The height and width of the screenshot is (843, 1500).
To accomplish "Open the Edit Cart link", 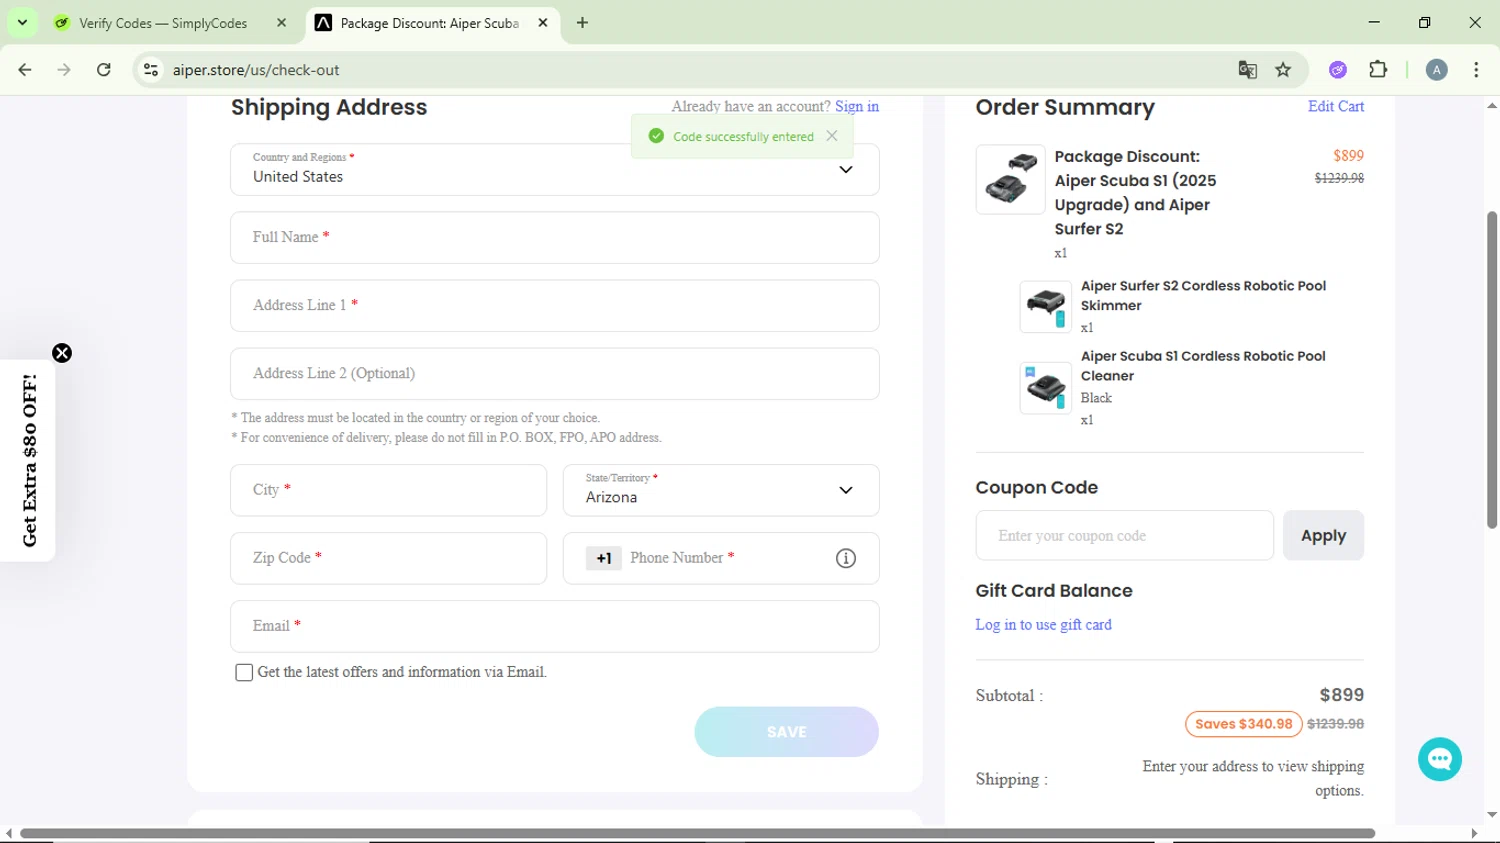I will tap(1336, 106).
